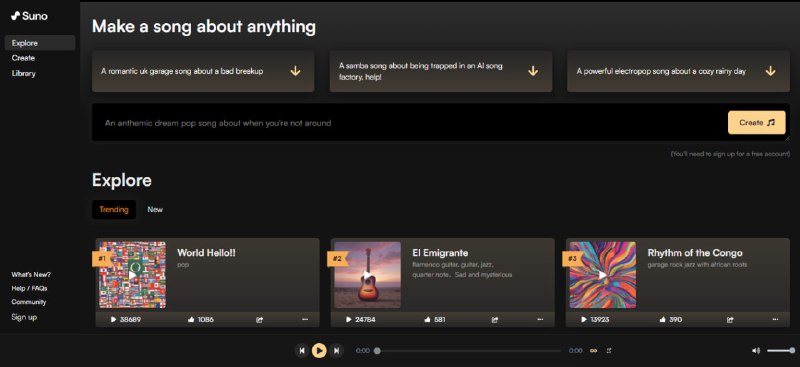The height and width of the screenshot is (367, 800).
Task: Skip to the next track
Action: [336, 351]
